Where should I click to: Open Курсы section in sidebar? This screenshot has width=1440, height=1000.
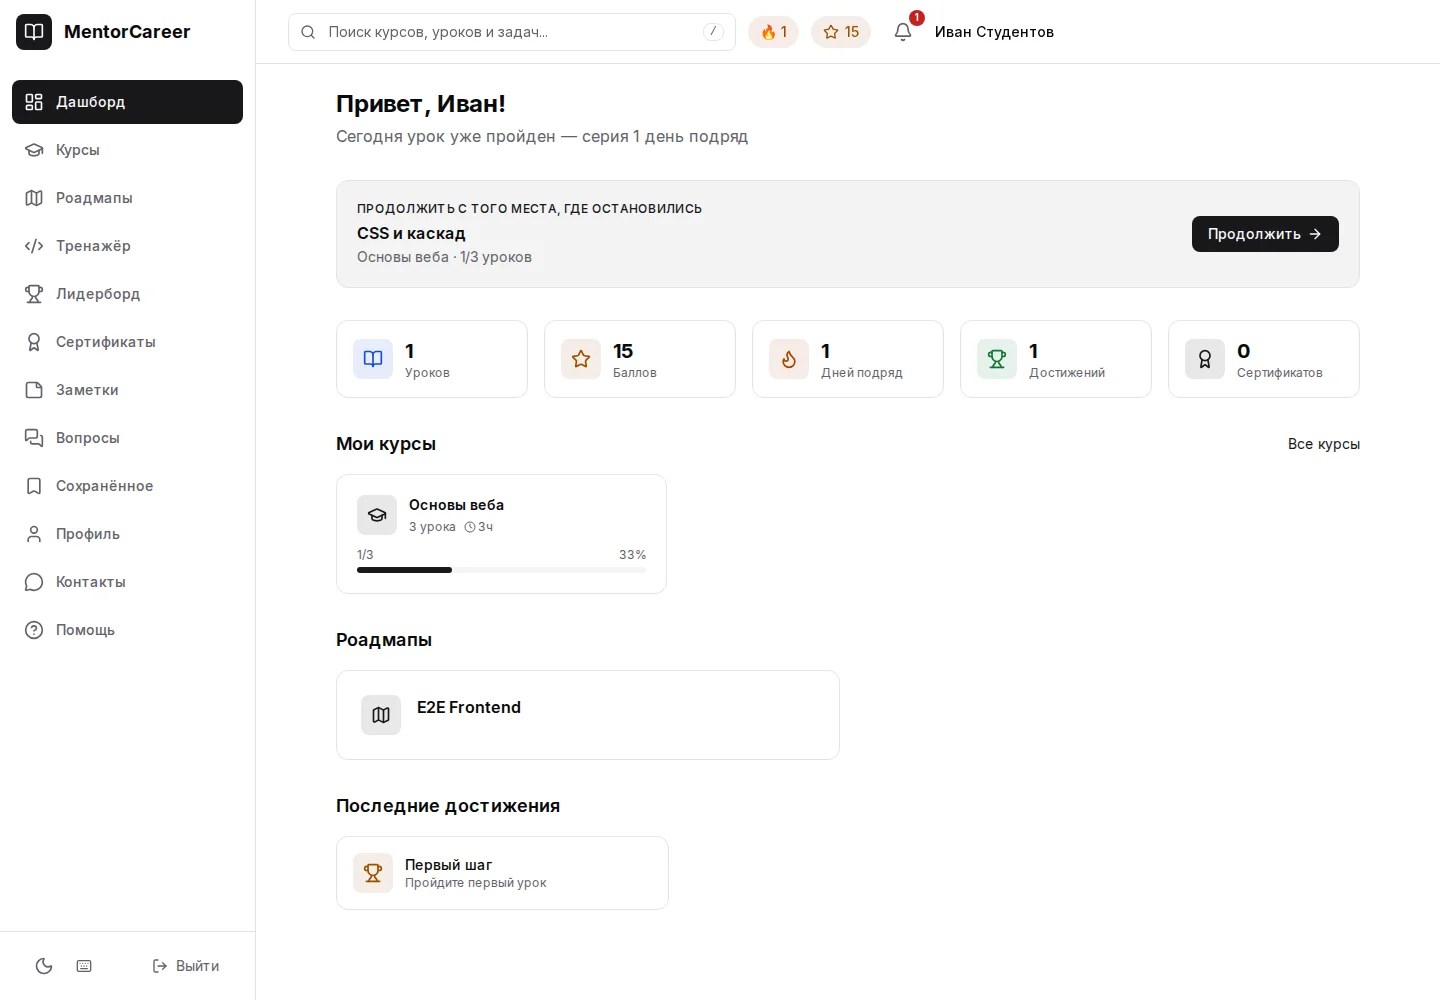coord(127,150)
